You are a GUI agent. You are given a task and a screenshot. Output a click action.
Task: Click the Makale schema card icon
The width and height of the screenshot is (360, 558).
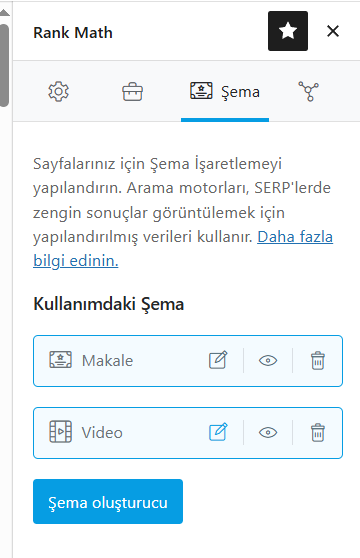pyautogui.click(x=60, y=360)
